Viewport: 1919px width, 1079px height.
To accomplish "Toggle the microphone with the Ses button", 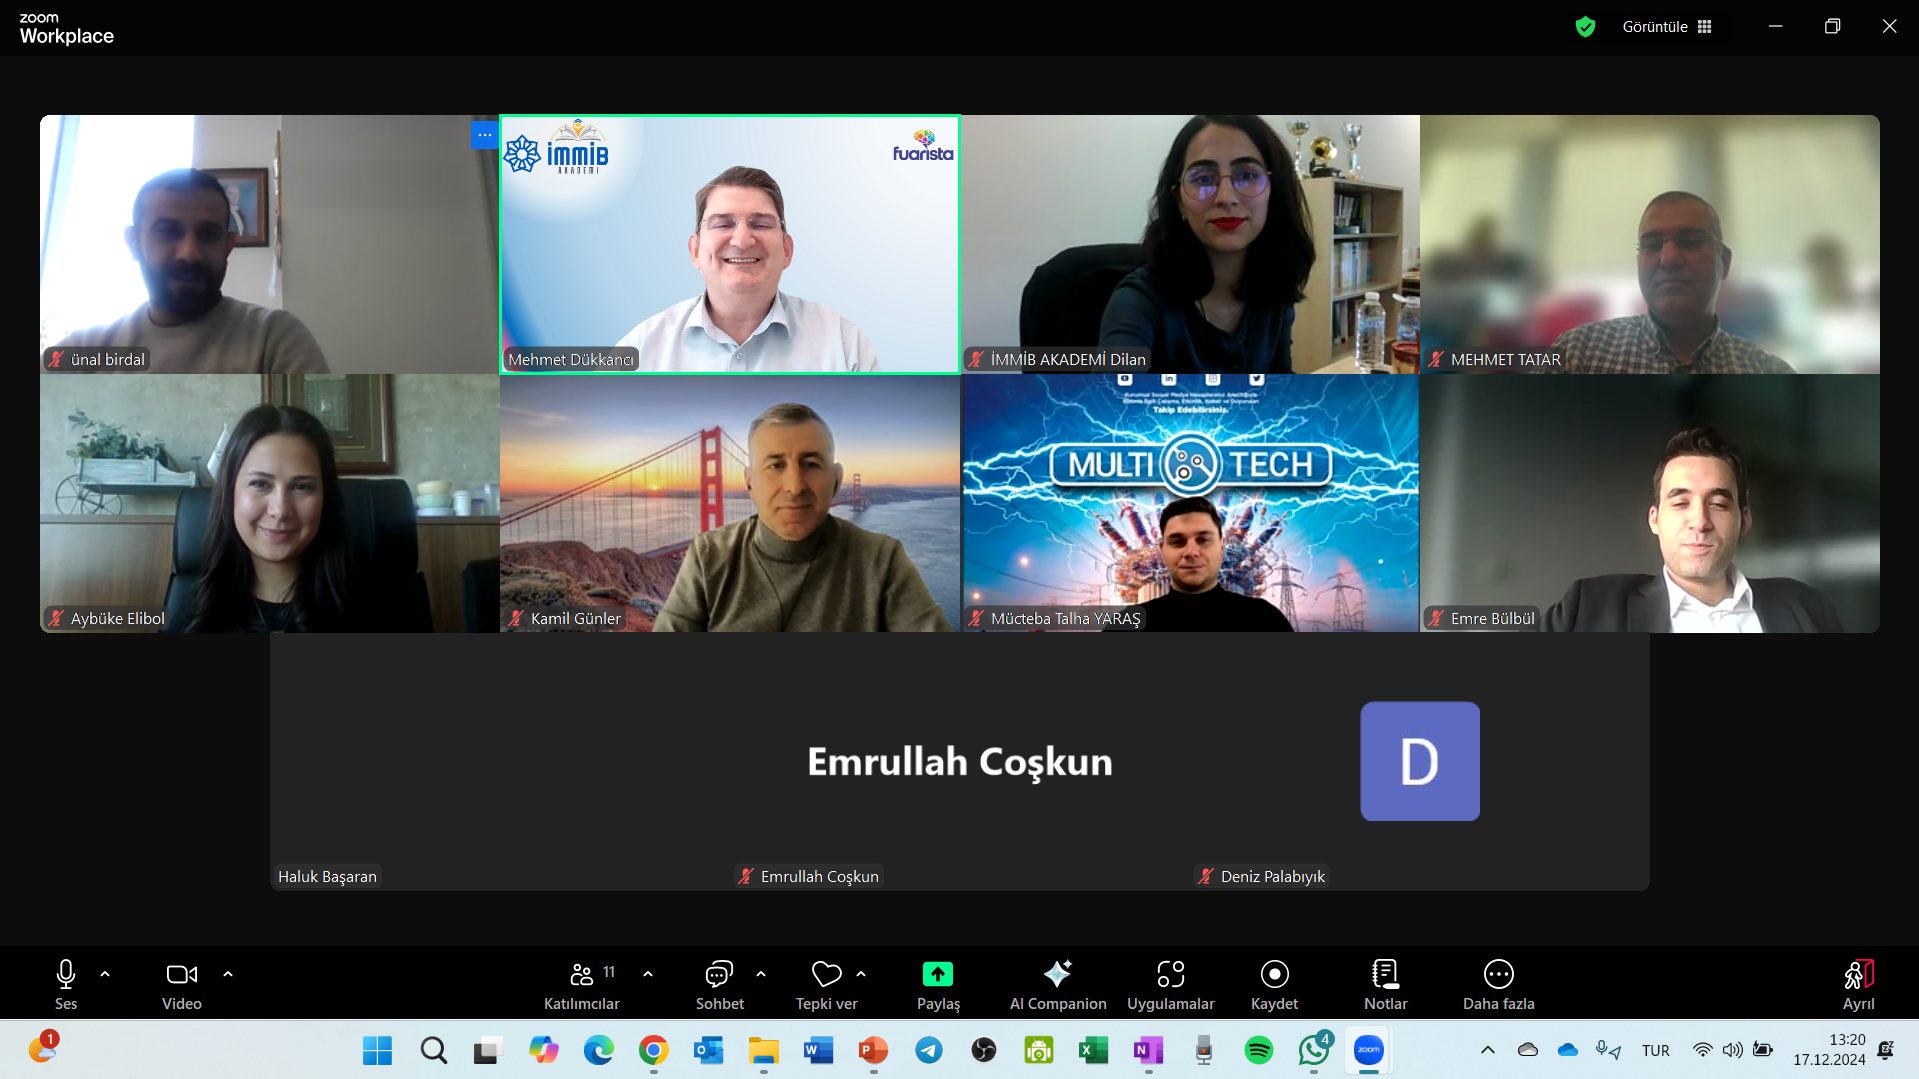I will (x=66, y=985).
